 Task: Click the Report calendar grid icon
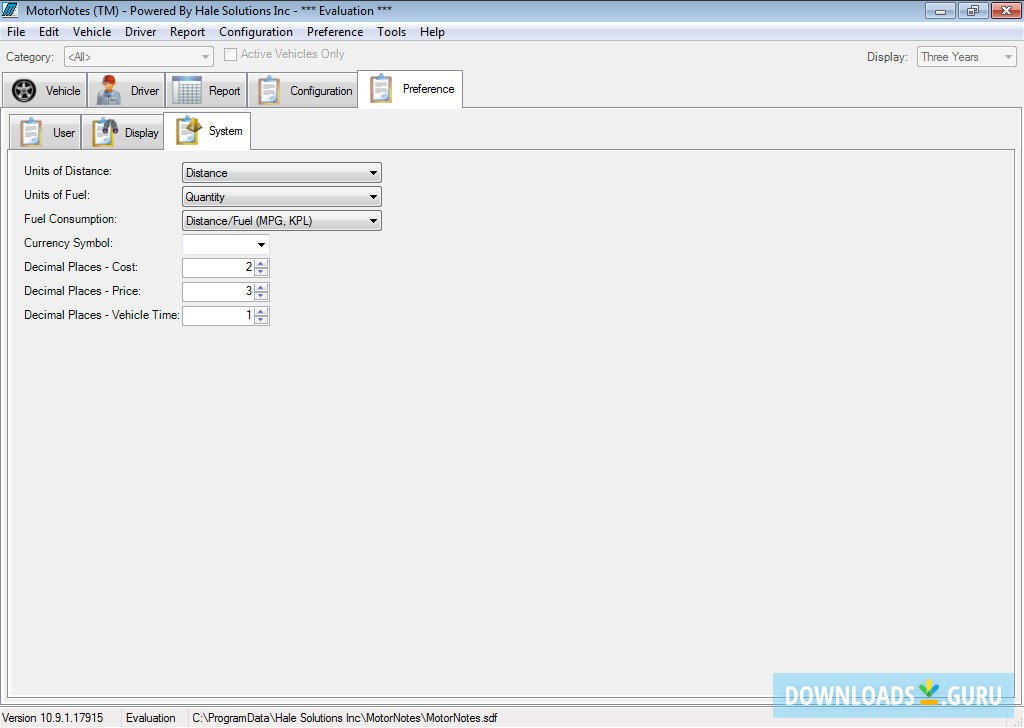pos(187,90)
